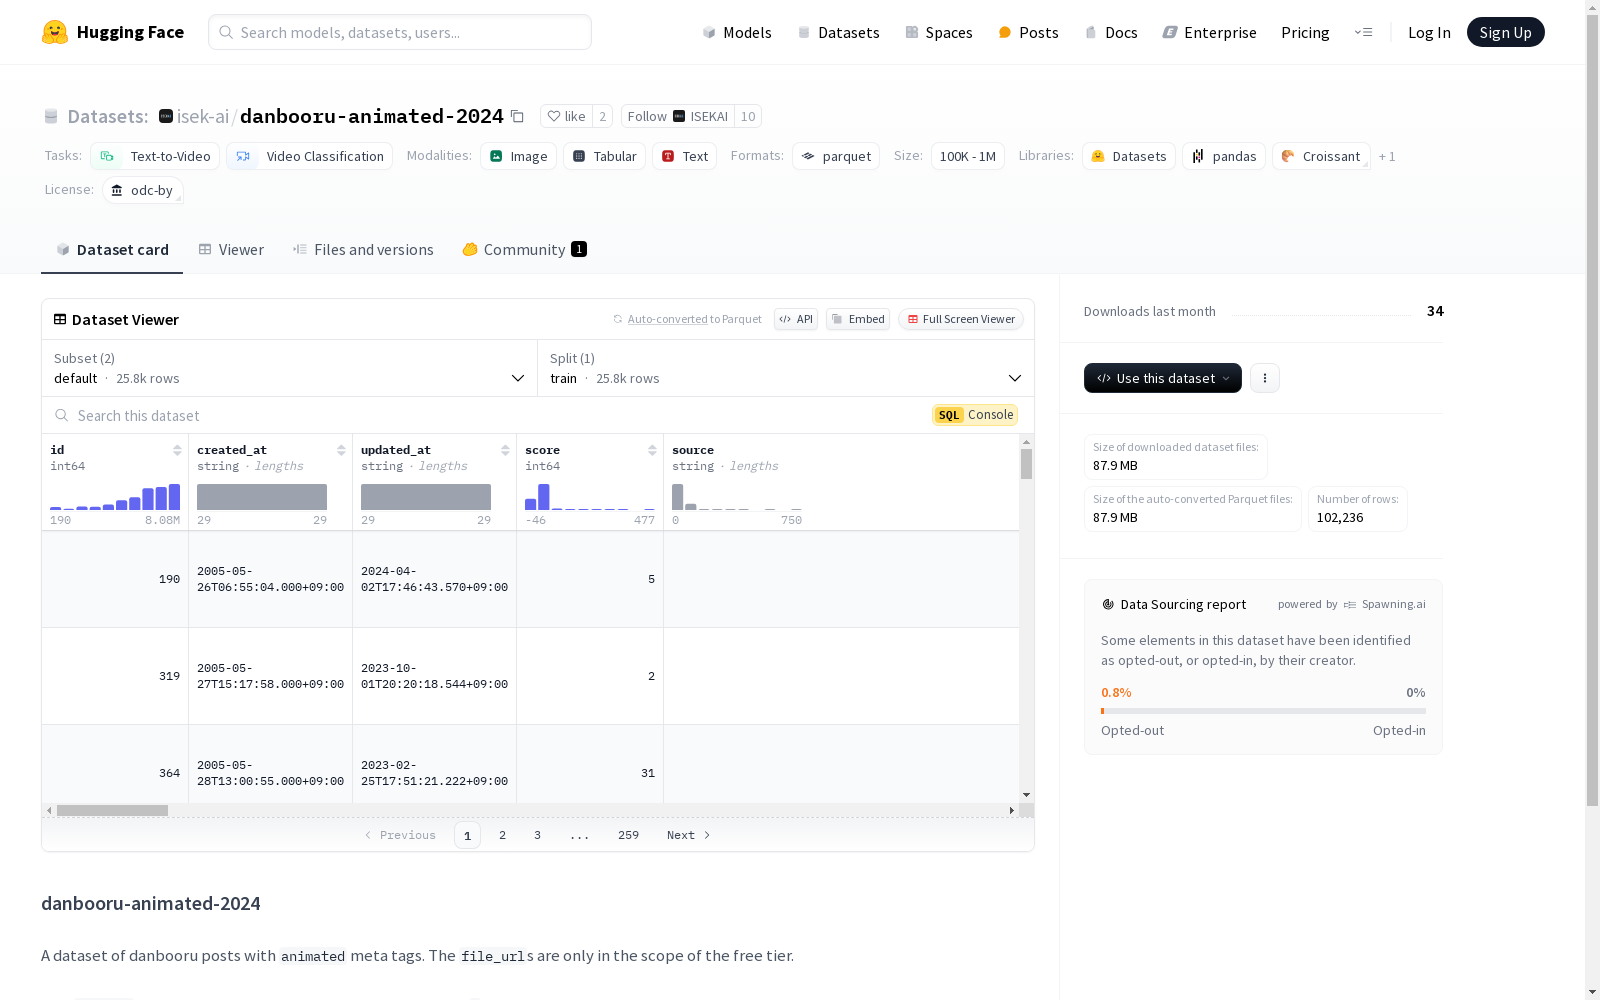Viewport: 1600px width, 1000px height.
Task: Open the Use this dataset dropdown
Action: 1163,378
